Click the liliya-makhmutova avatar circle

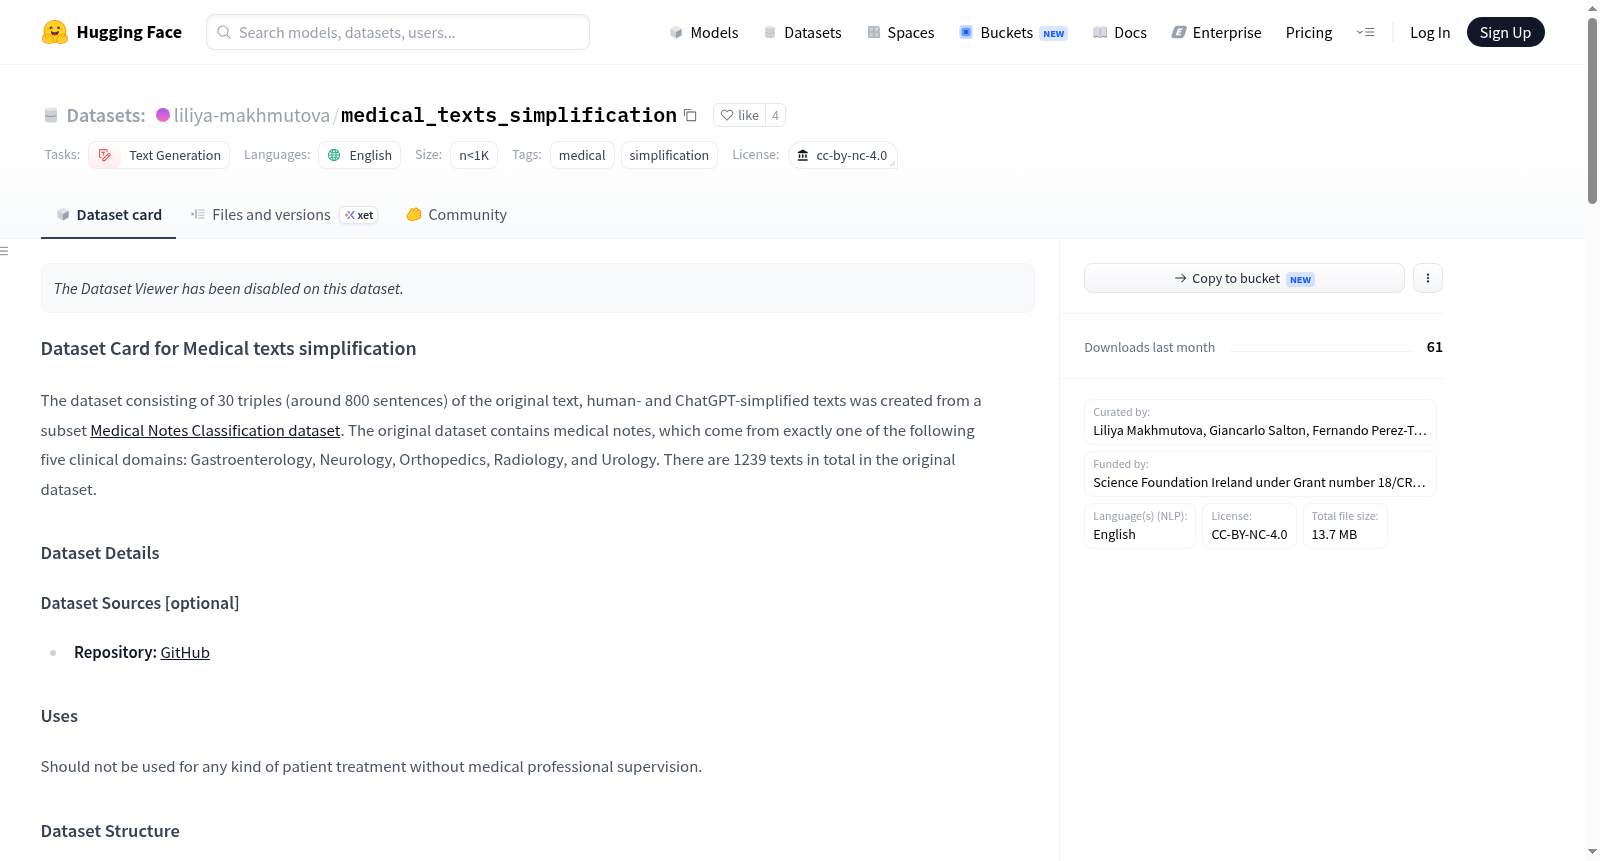click(163, 115)
